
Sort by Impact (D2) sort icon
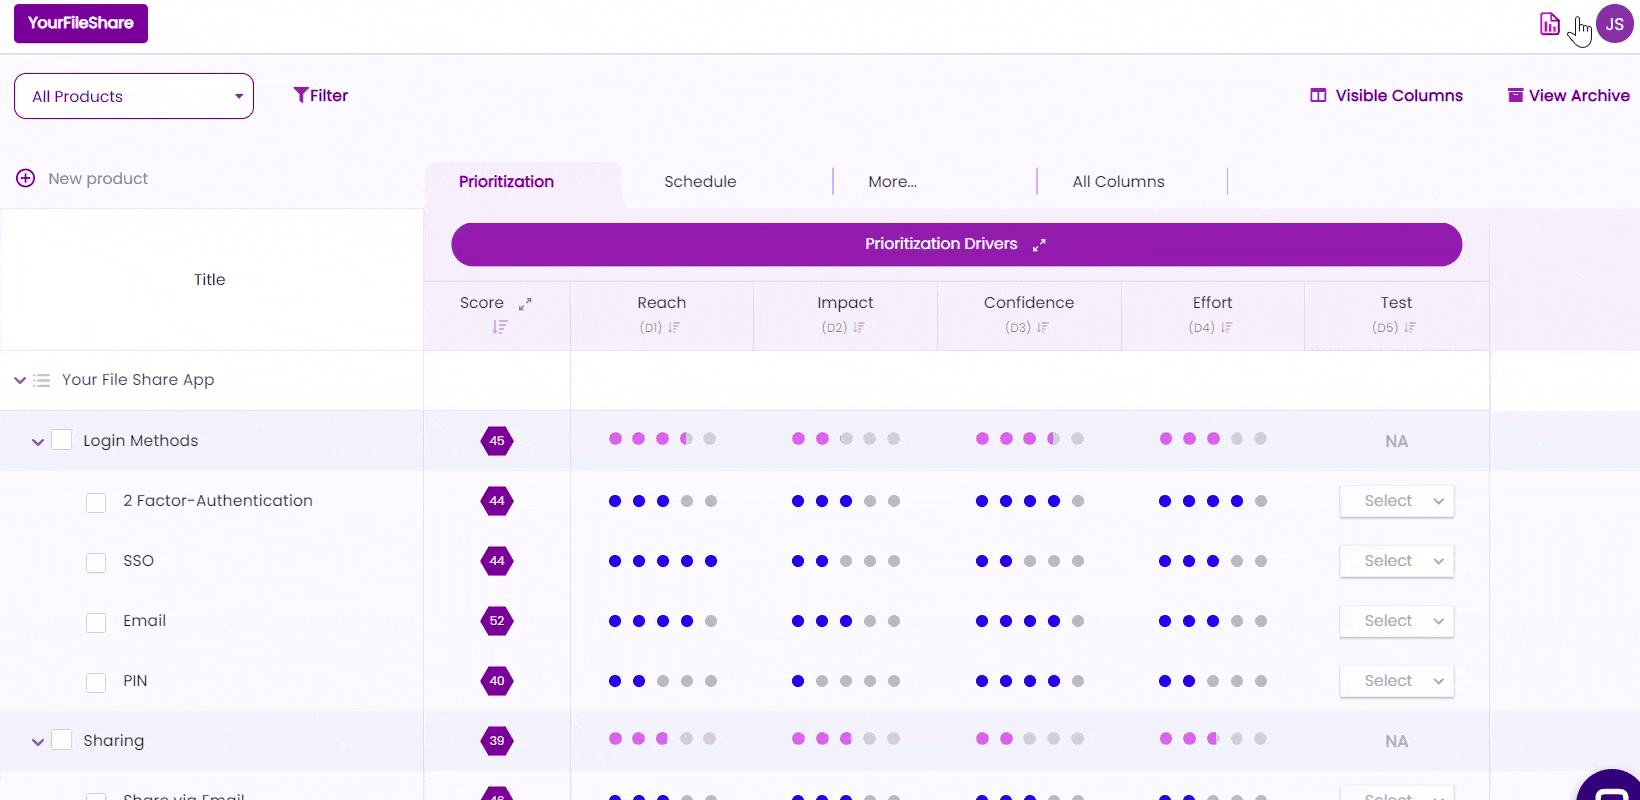coord(858,327)
